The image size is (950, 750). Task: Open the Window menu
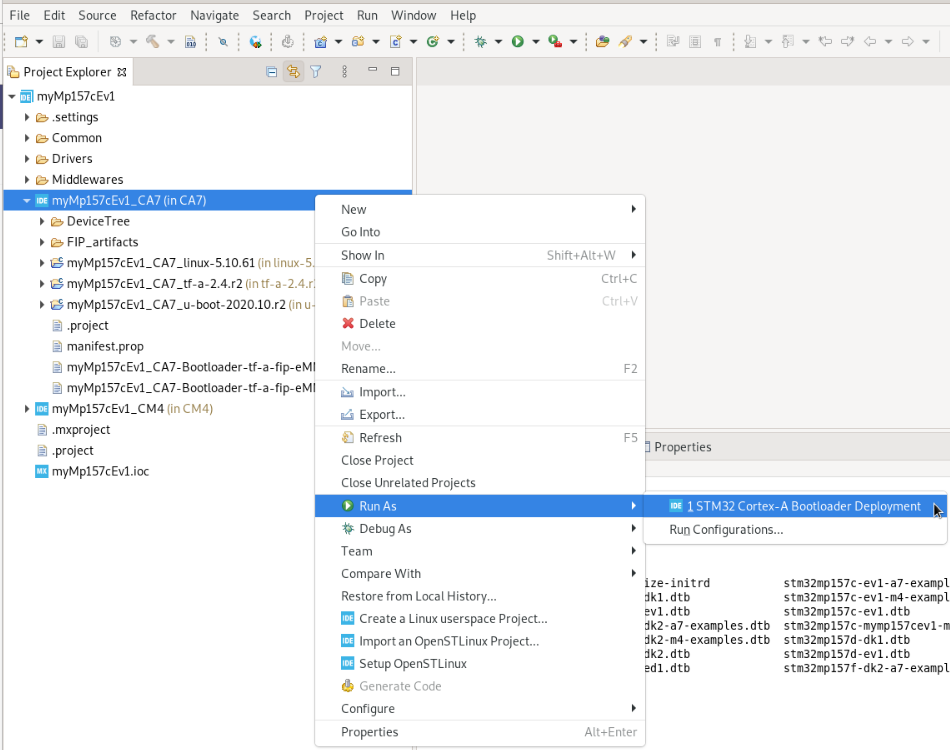(x=413, y=15)
